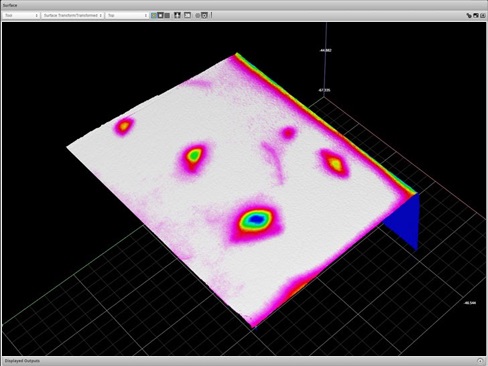Click the vertical Z axis line
Screen dimensions: 488x366
tap(325, 59)
